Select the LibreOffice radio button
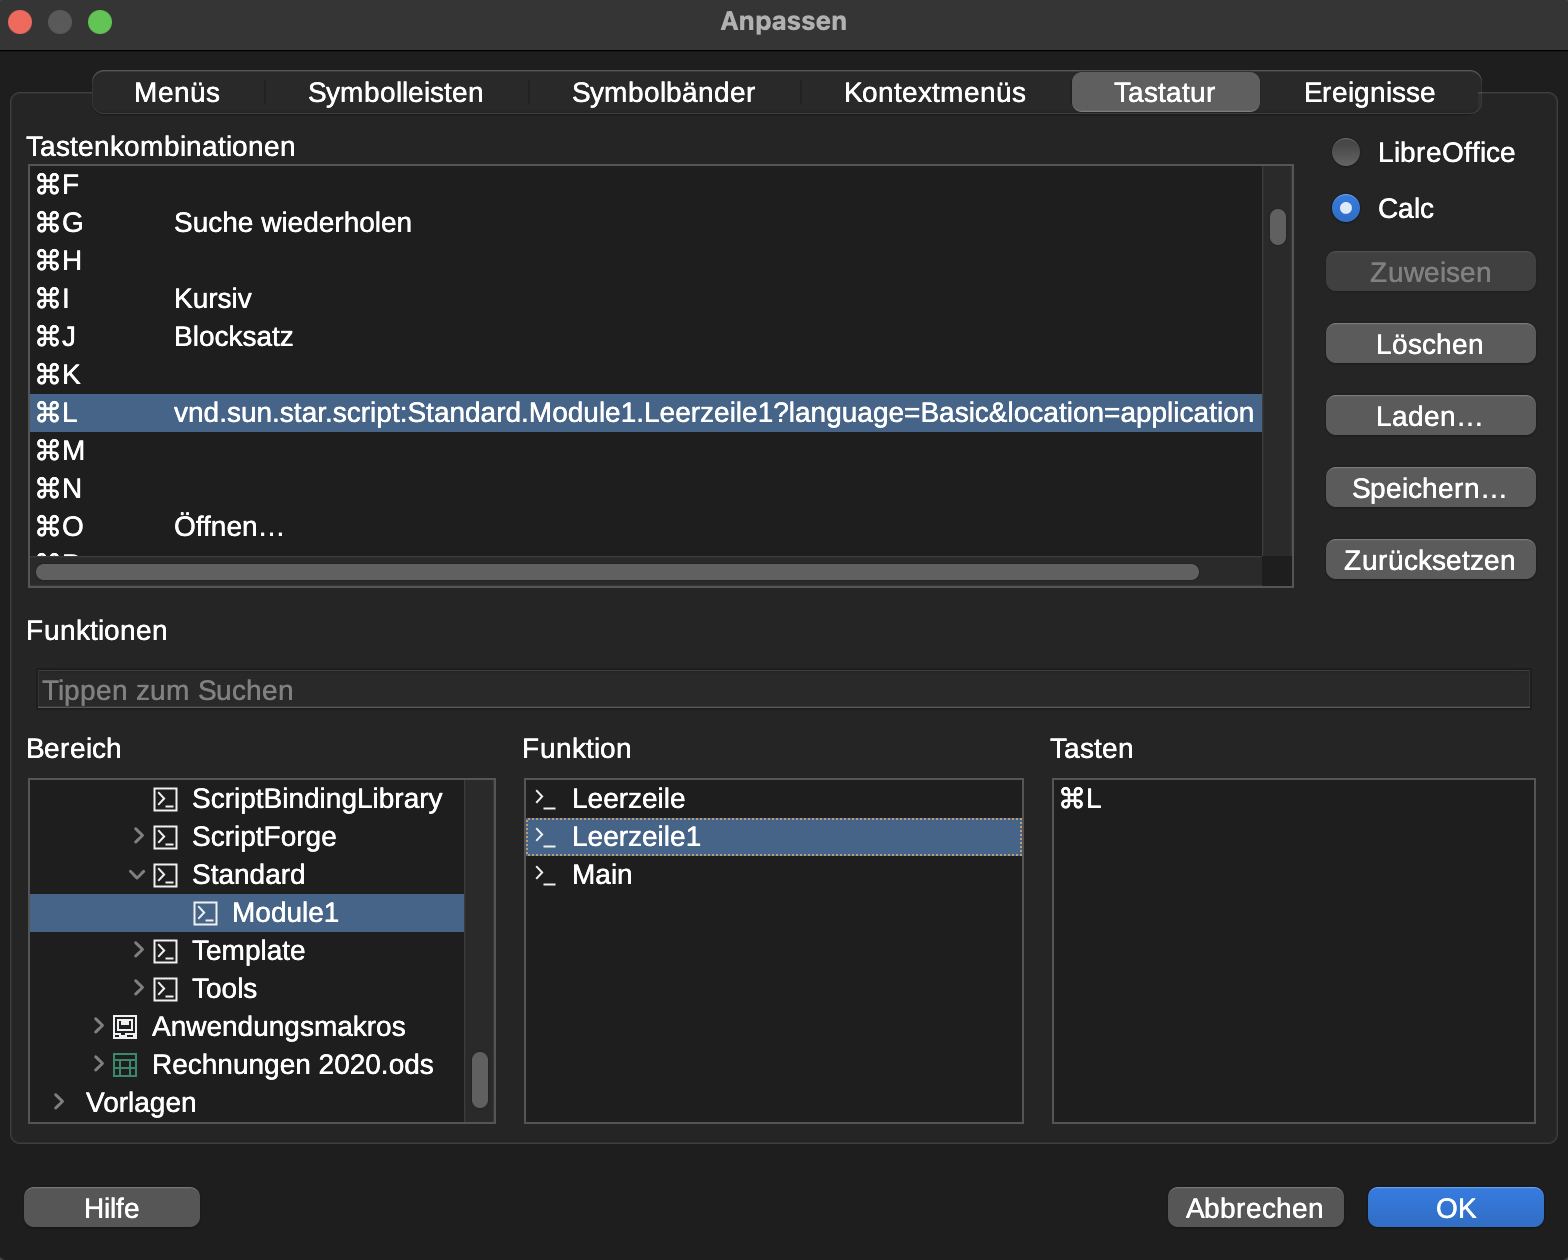The height and width of the screenshot is (1260, 1568). pos(1346,152)
